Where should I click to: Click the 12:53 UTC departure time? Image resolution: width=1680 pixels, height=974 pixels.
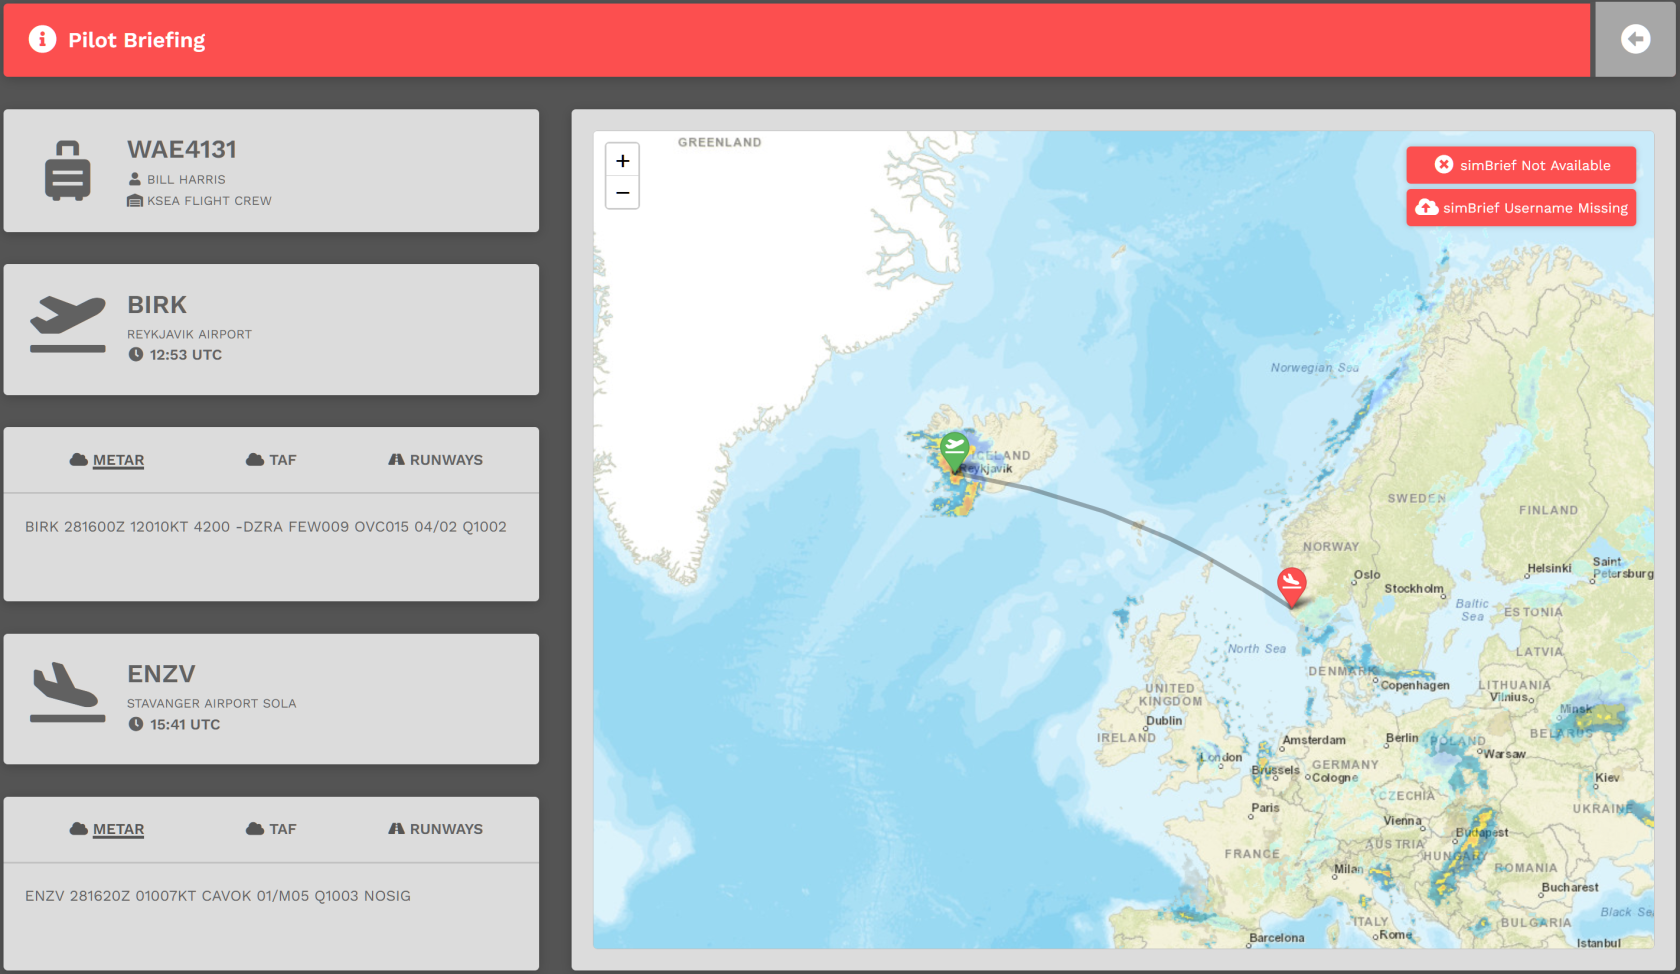click(186, 355)
